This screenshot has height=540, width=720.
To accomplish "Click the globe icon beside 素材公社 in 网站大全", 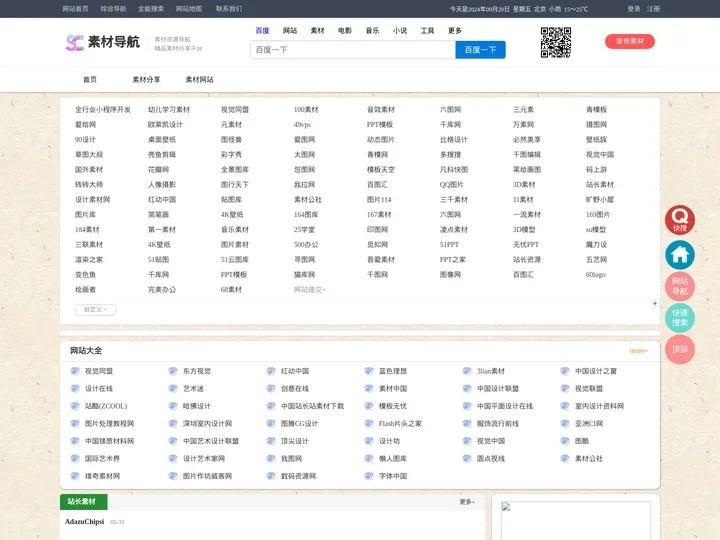I will (565, 458).
